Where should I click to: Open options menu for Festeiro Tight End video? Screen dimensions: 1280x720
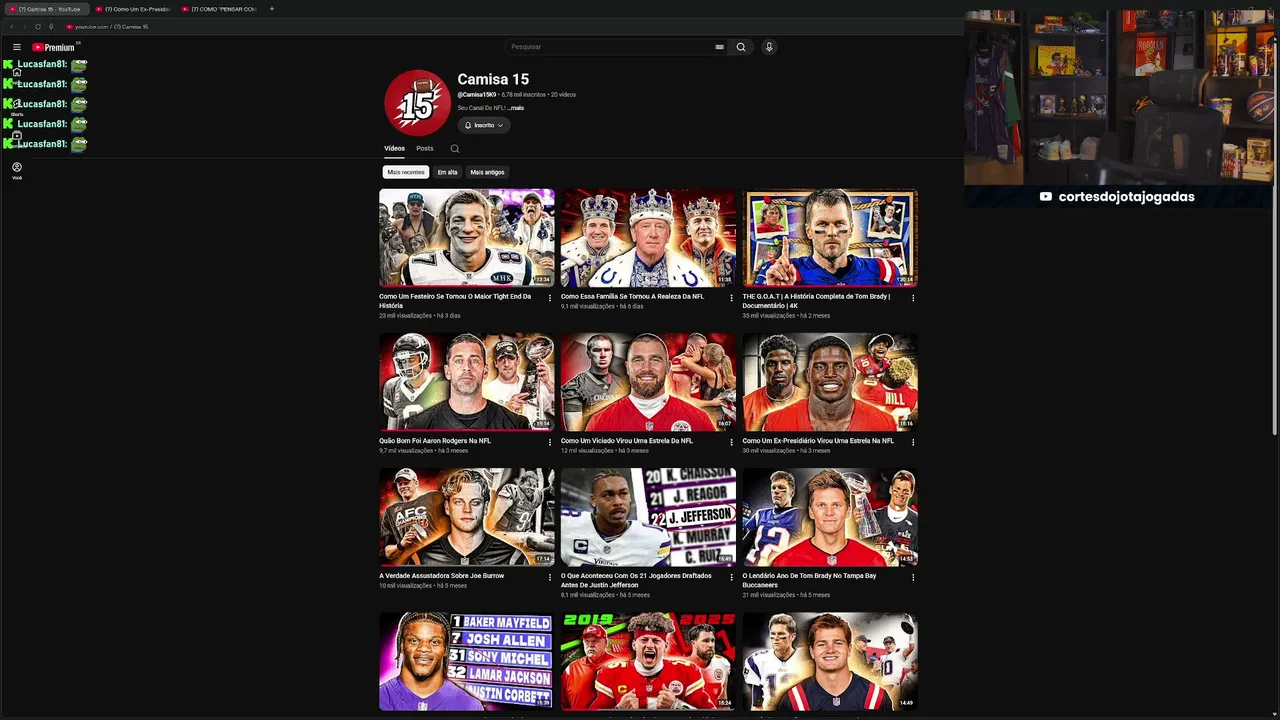[549, 298]
